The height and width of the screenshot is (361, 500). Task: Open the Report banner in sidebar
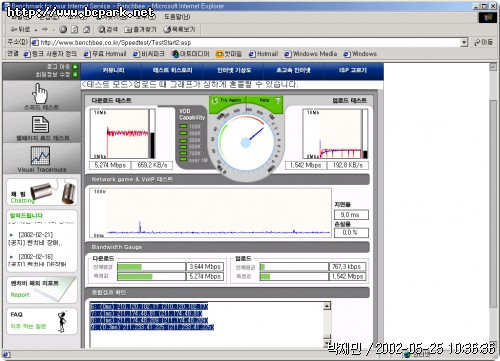click(x=42, y=290)
